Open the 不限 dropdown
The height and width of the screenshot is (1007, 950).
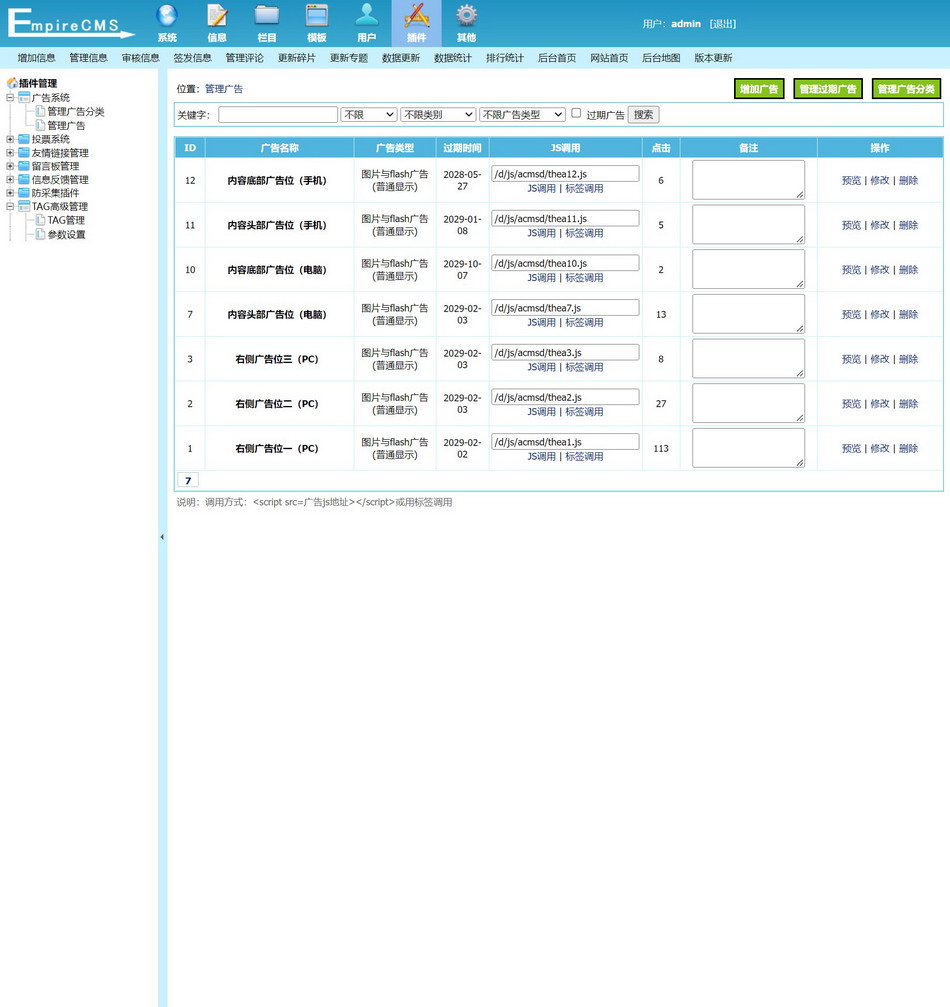pyautogui.click(x=369, y=114)
